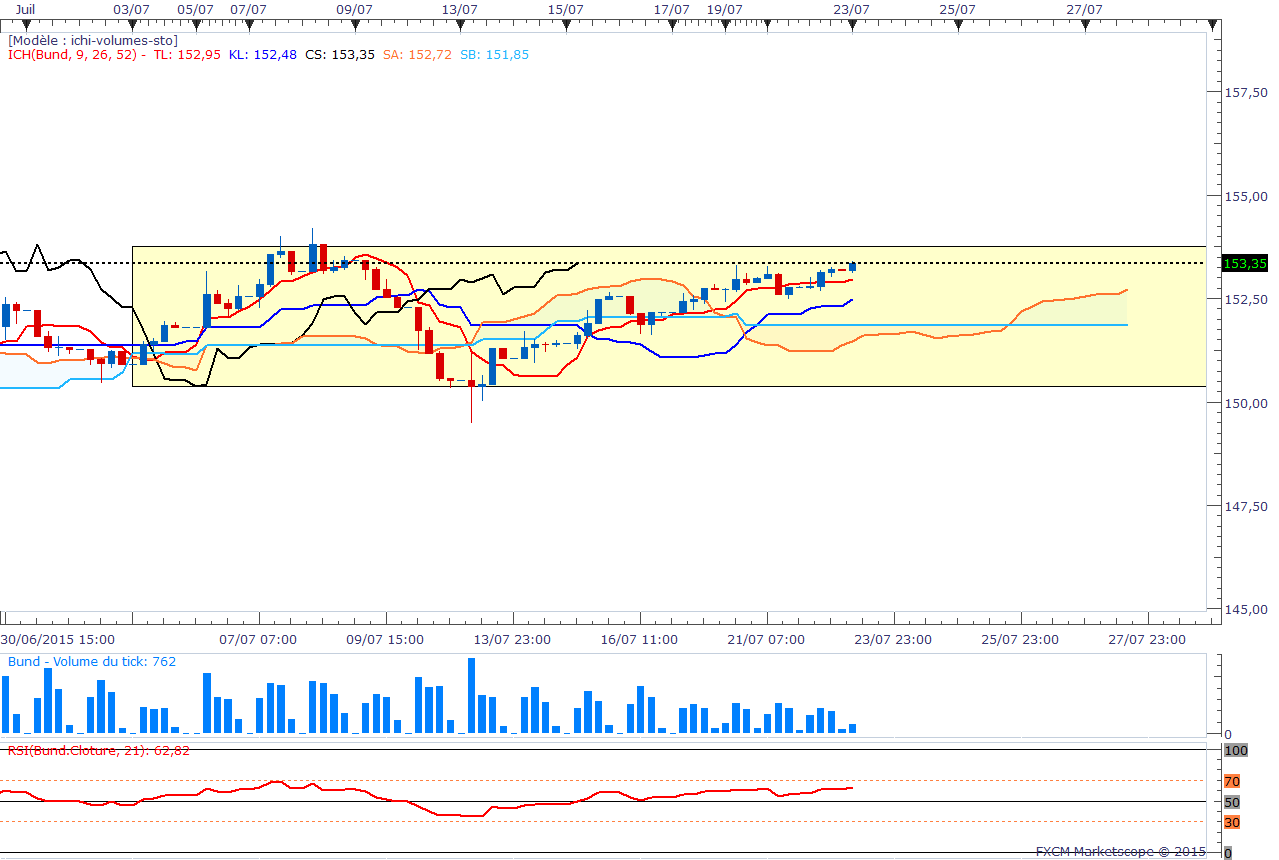This screenshot has width=1279, height=860.
Task: Select the ICH(Bund, 9, 26, 52) indicator label
Action: coord(72,54)
